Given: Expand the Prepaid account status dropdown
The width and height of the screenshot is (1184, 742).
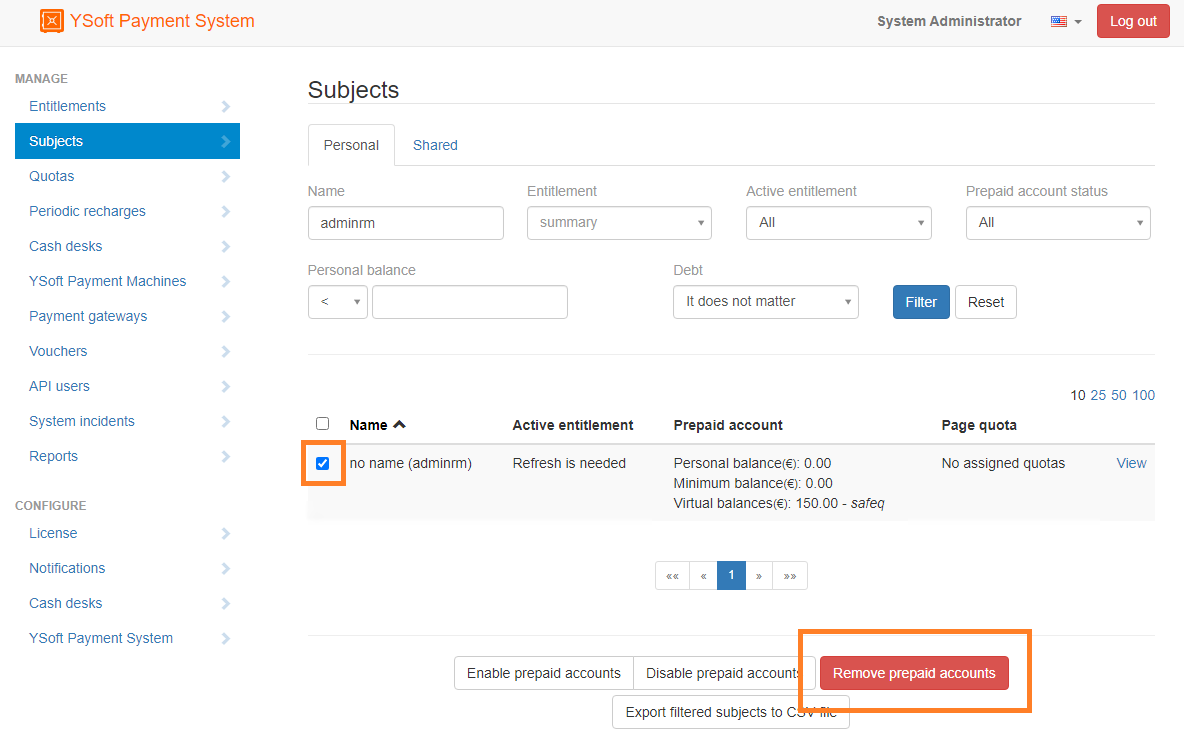Looking at the screenshot, I should click(1057, 223).
